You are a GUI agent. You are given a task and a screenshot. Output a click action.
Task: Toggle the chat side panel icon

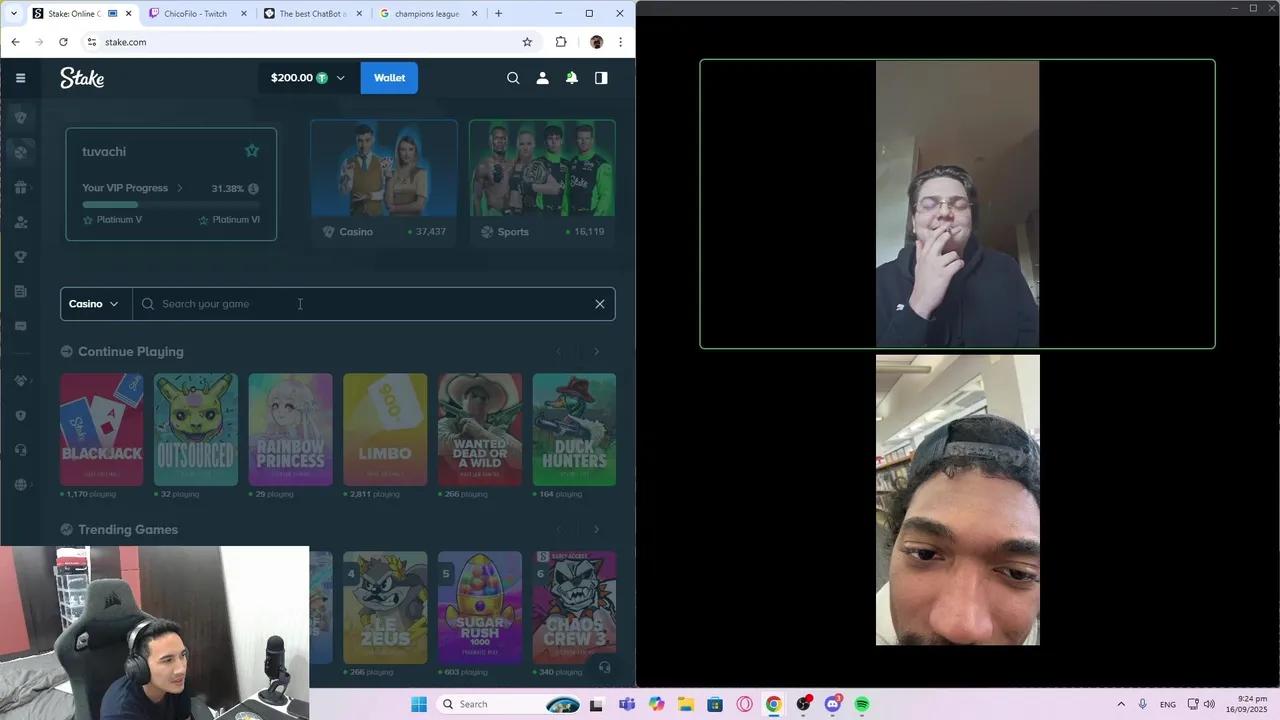[x=601, y=78]
